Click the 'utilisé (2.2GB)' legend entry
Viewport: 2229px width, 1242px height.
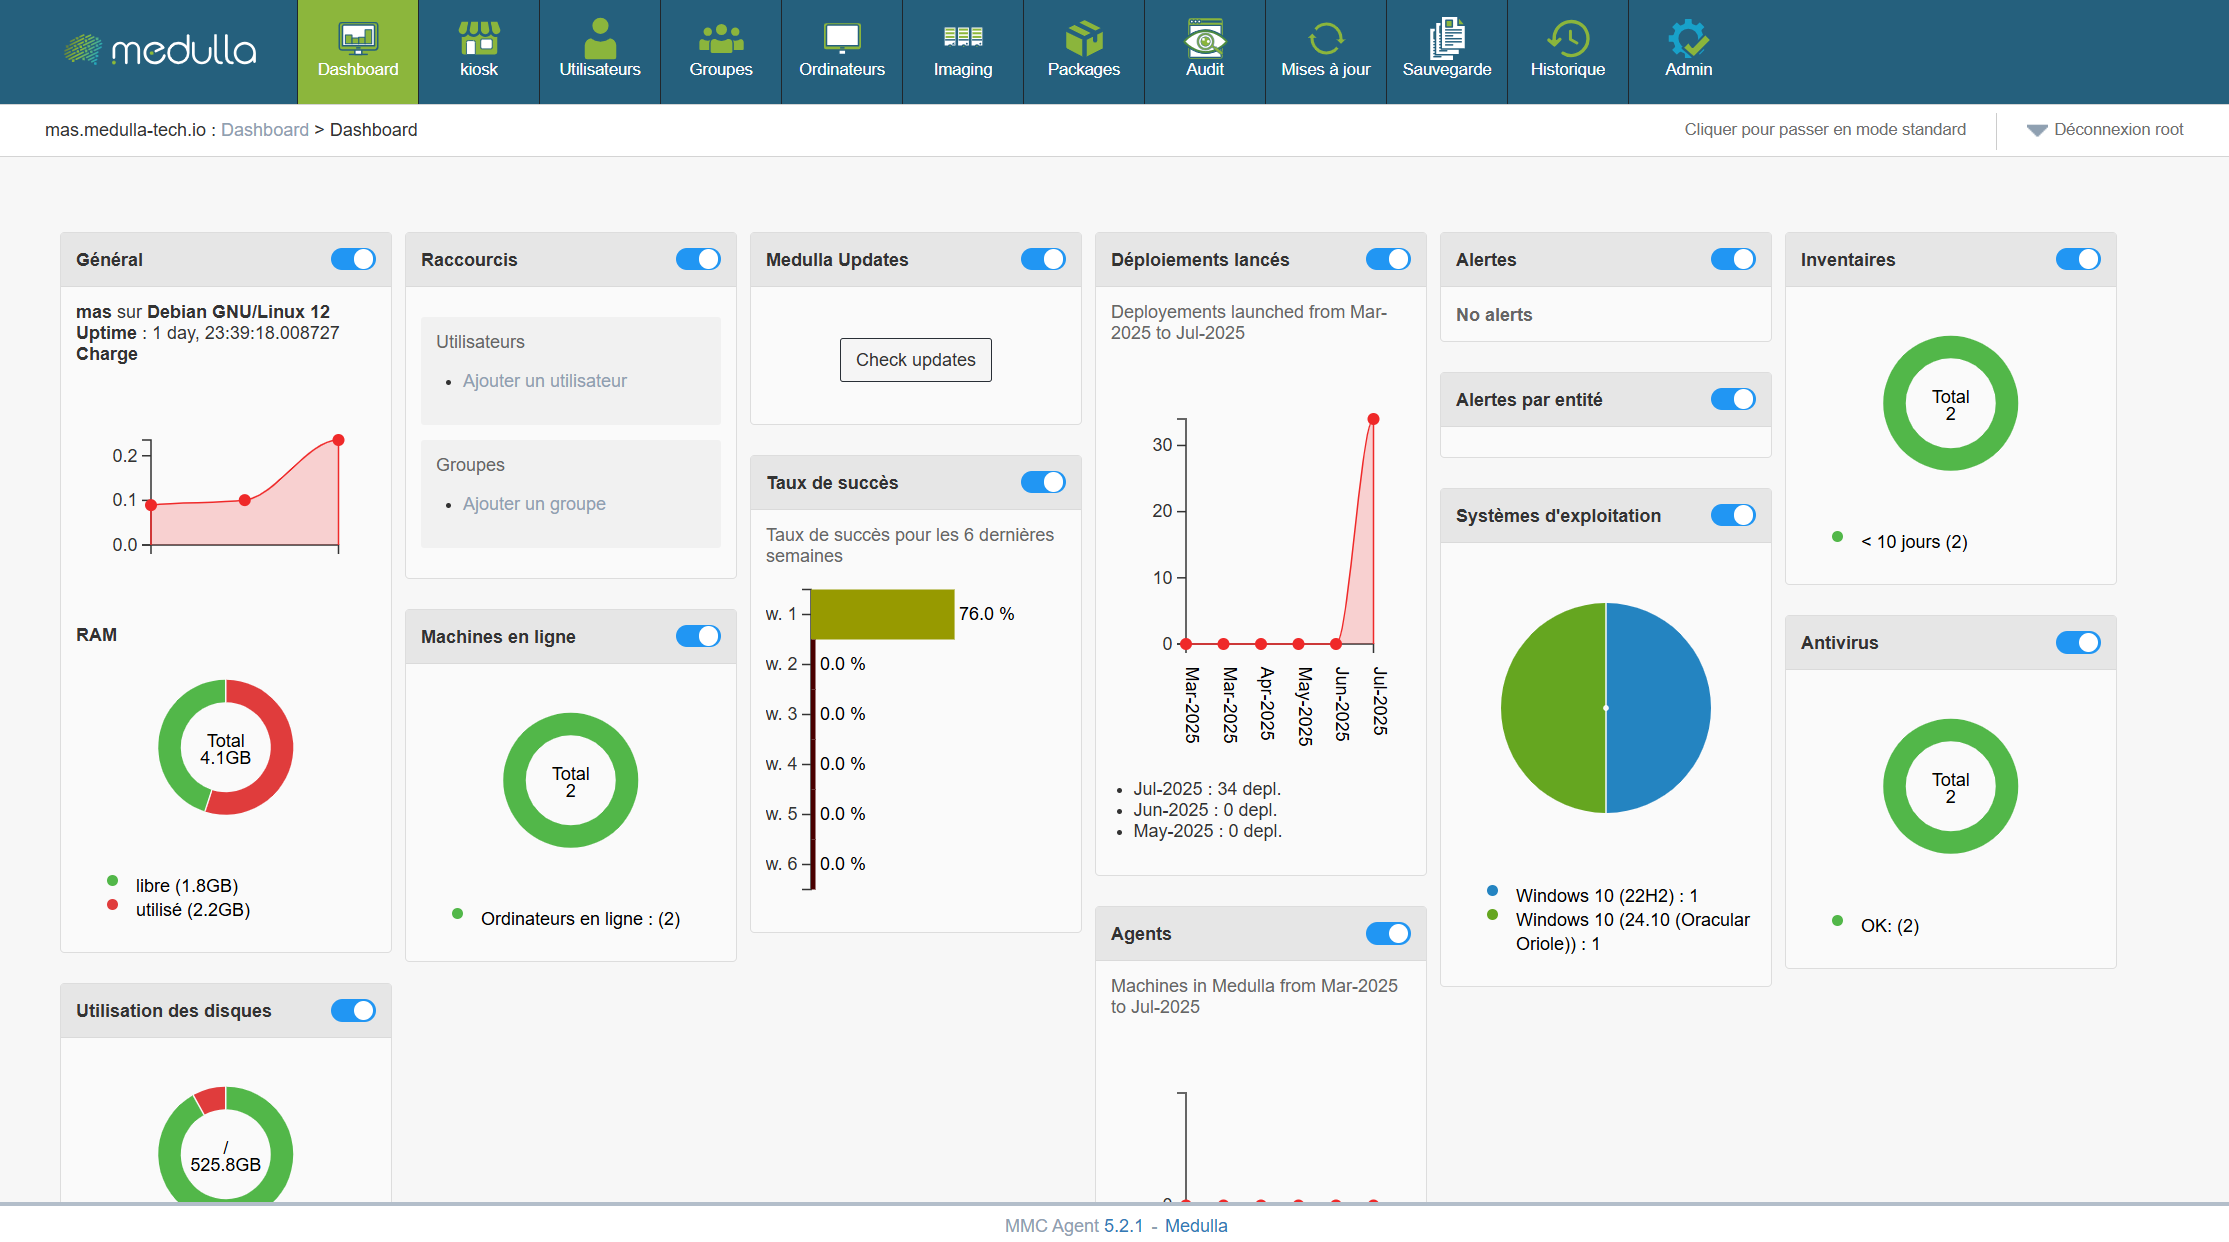[x=193, y=910]
